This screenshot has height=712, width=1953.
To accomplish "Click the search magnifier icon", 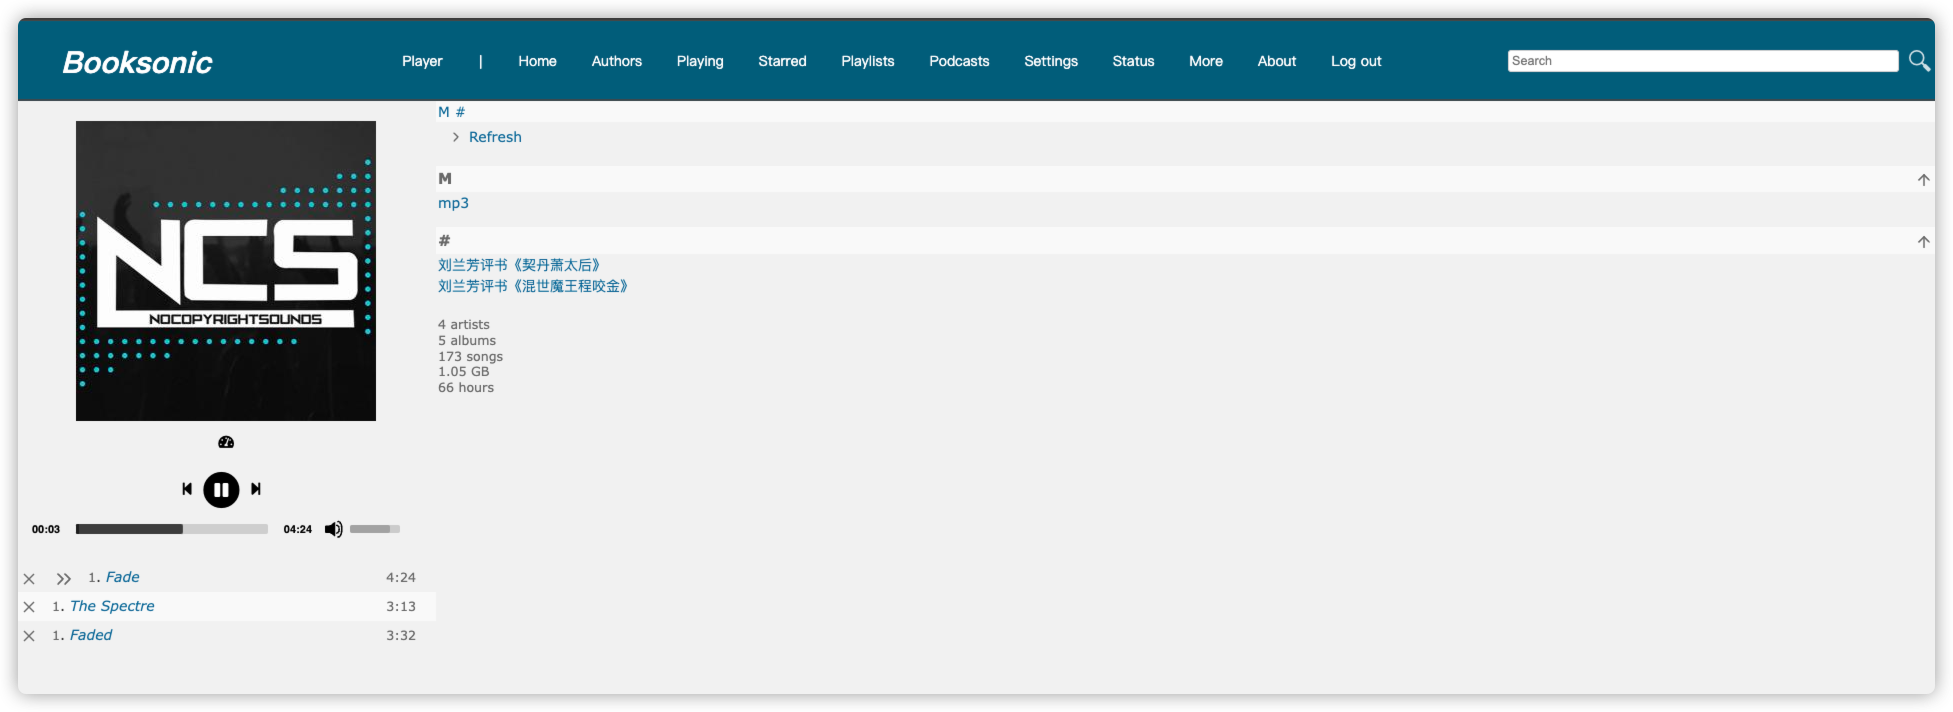I will (x=1919, y=61).
